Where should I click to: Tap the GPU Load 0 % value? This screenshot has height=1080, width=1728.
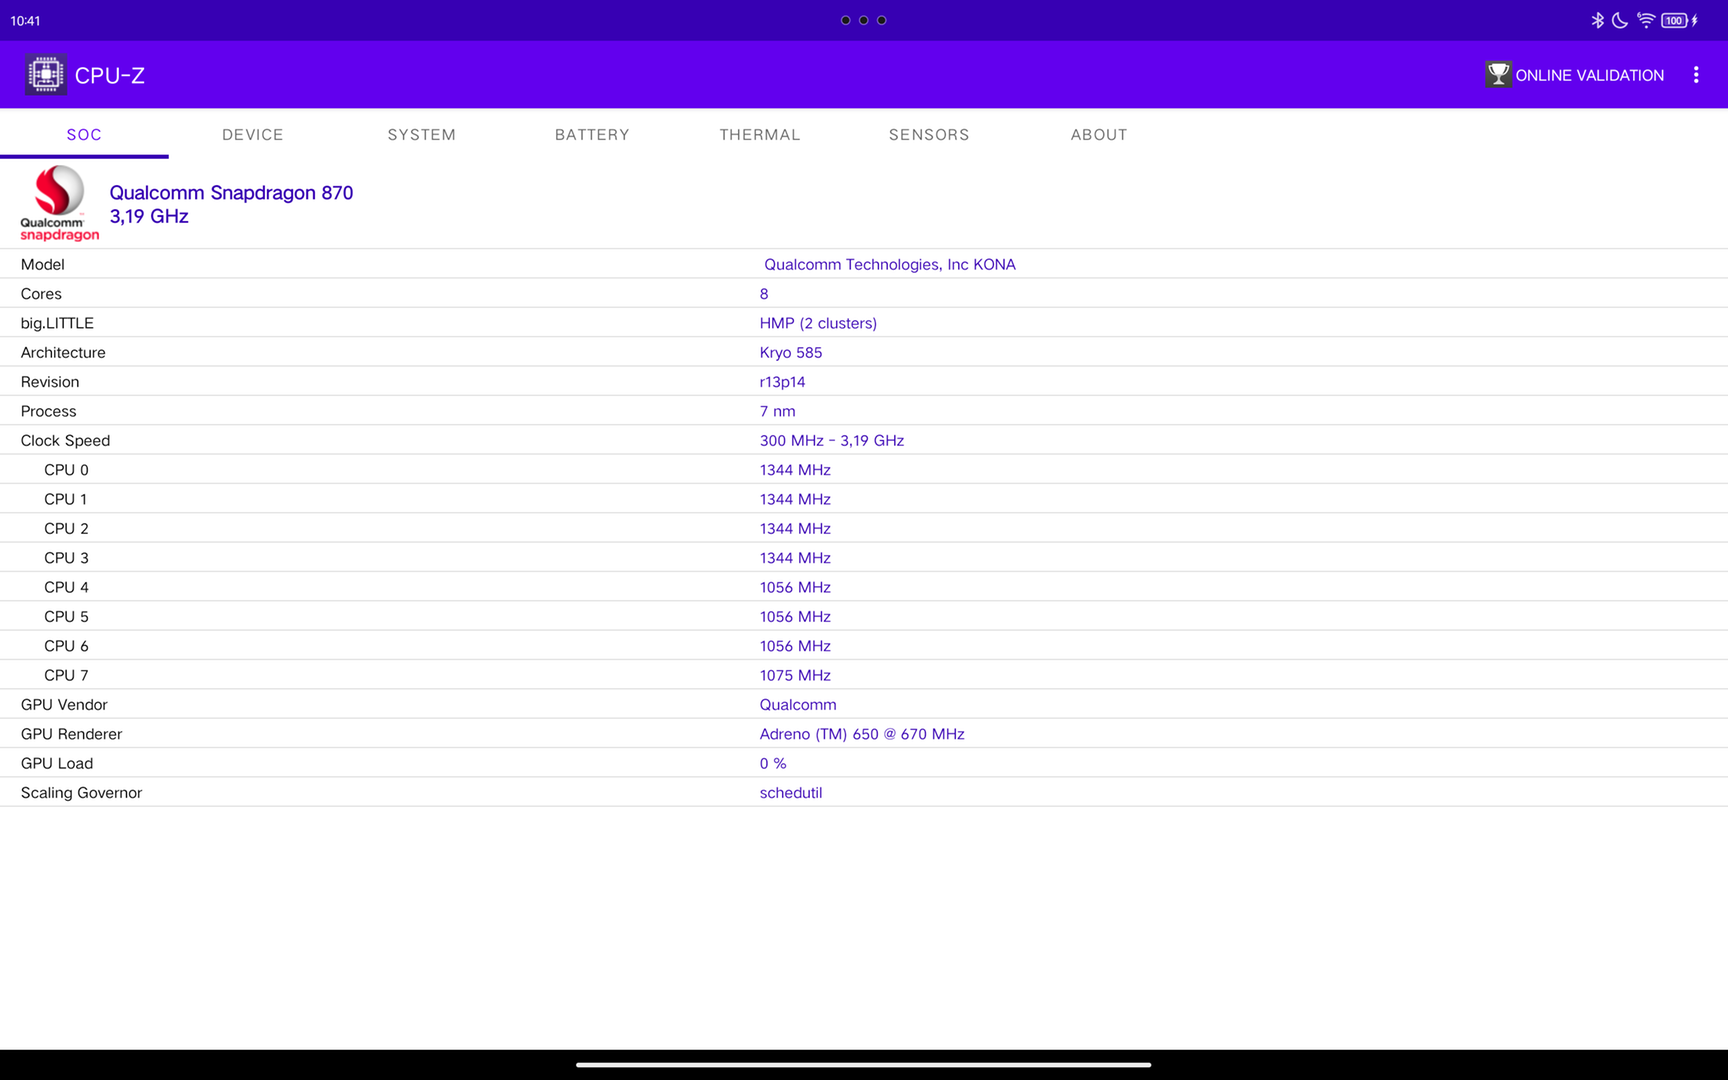(x=773, y=763)
